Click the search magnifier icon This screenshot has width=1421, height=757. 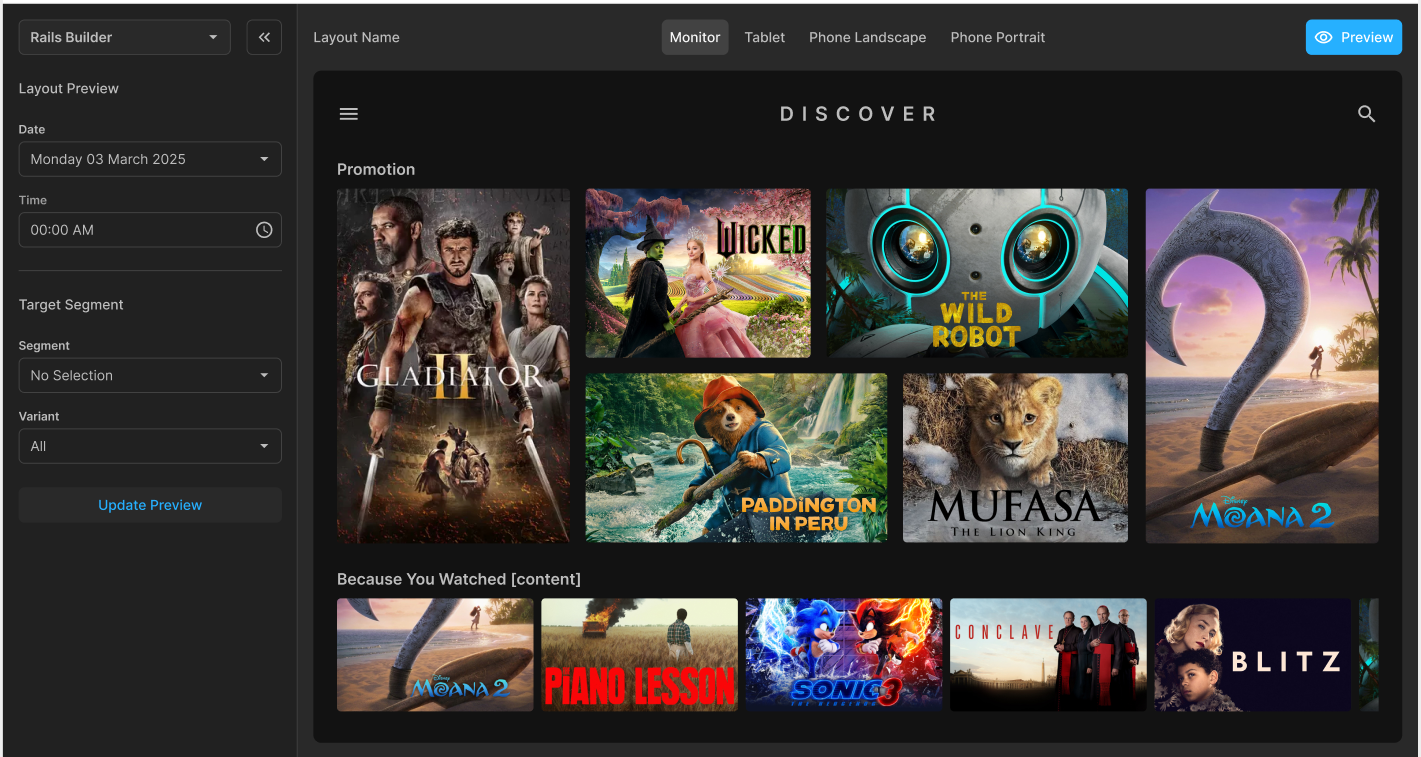tap(1367, 114)
